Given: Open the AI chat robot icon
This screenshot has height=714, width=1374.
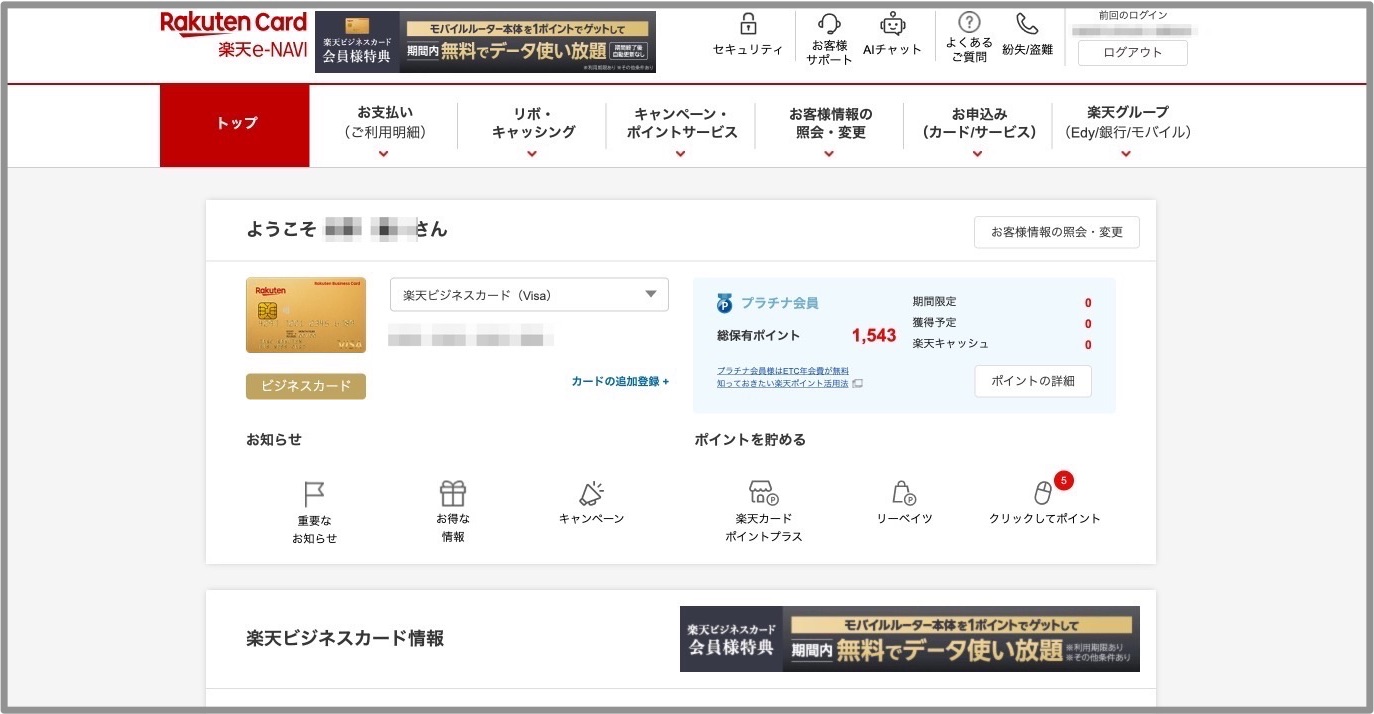Looking at the screenshot, I should tap(892, 25).
